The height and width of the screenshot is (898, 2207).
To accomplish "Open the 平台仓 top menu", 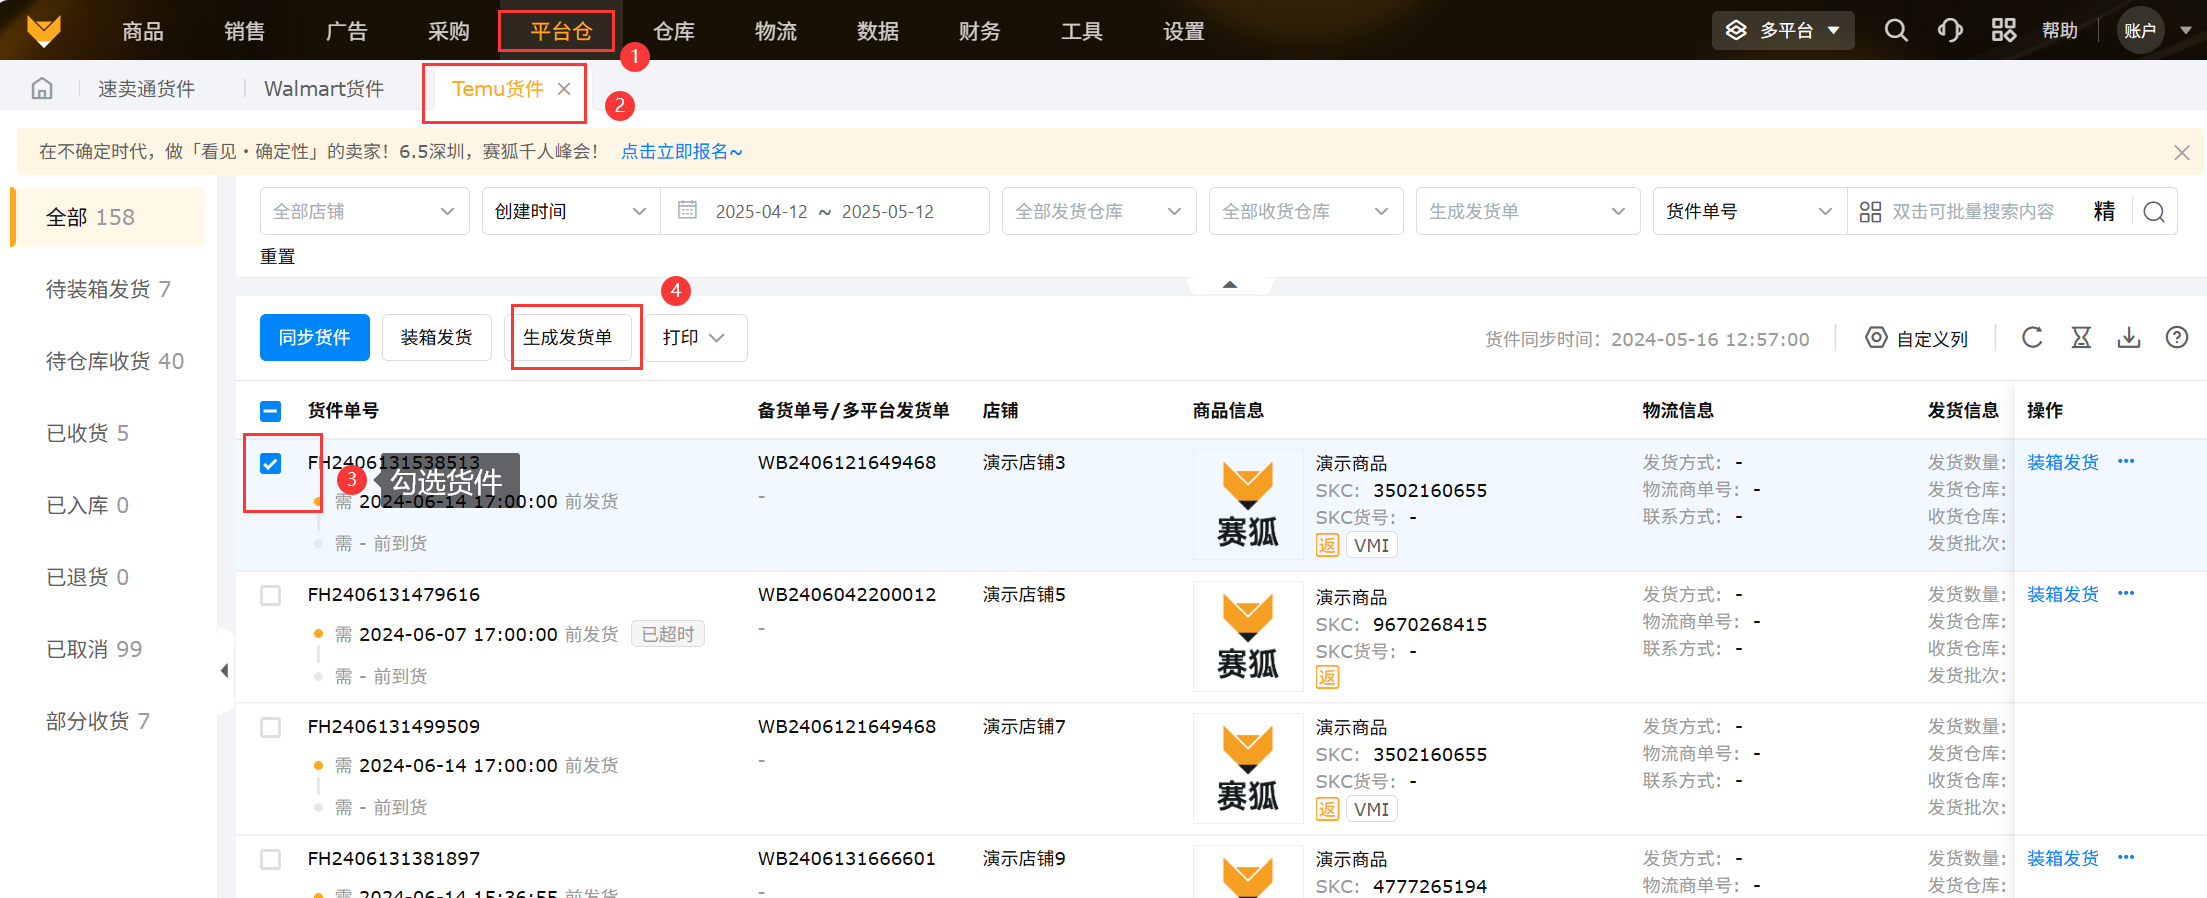I will pyautogui.click(x=560, y=31).
